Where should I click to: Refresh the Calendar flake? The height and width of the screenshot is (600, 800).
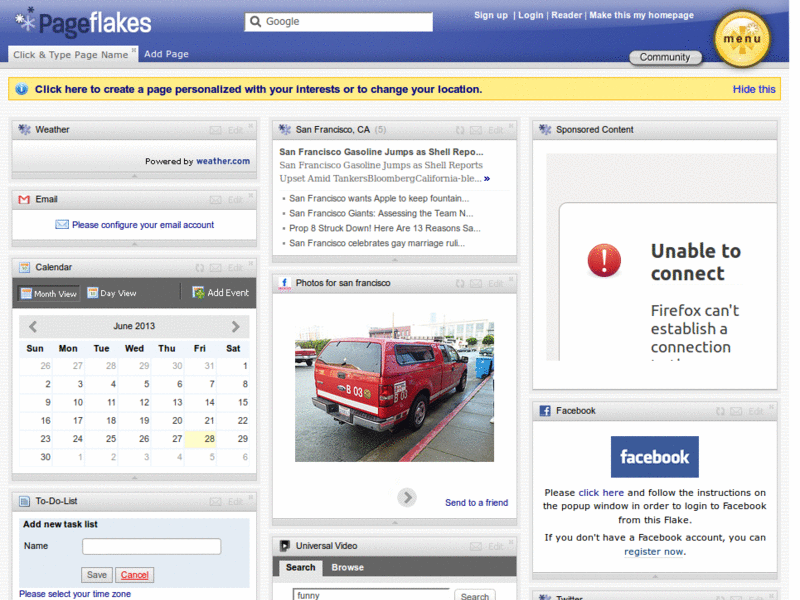[x=199, y=267]
